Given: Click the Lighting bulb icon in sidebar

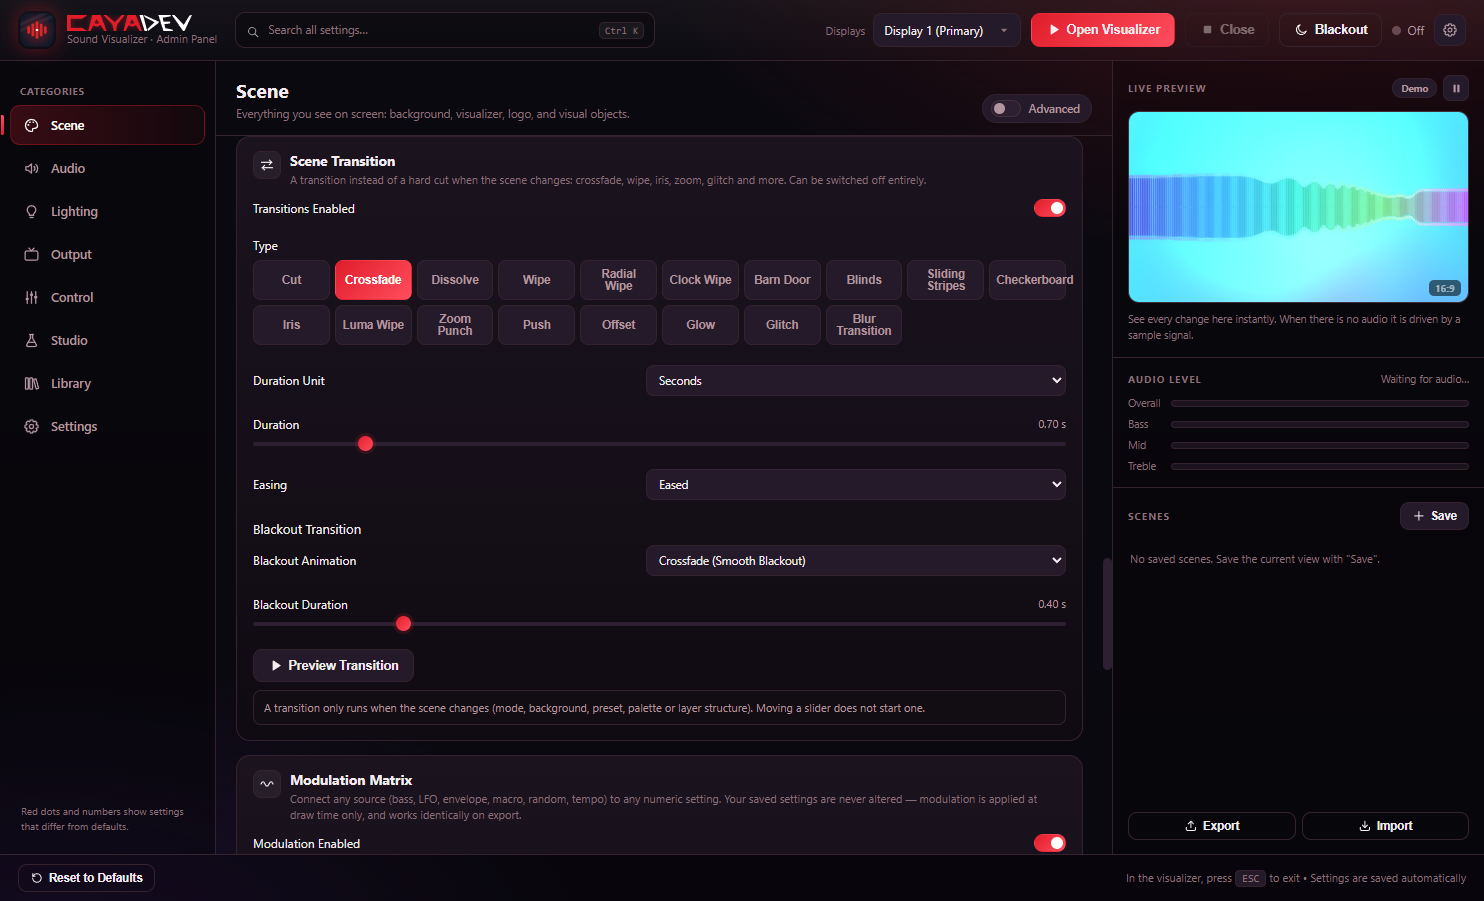Looking at the screenshot, I should pos(32,211).
